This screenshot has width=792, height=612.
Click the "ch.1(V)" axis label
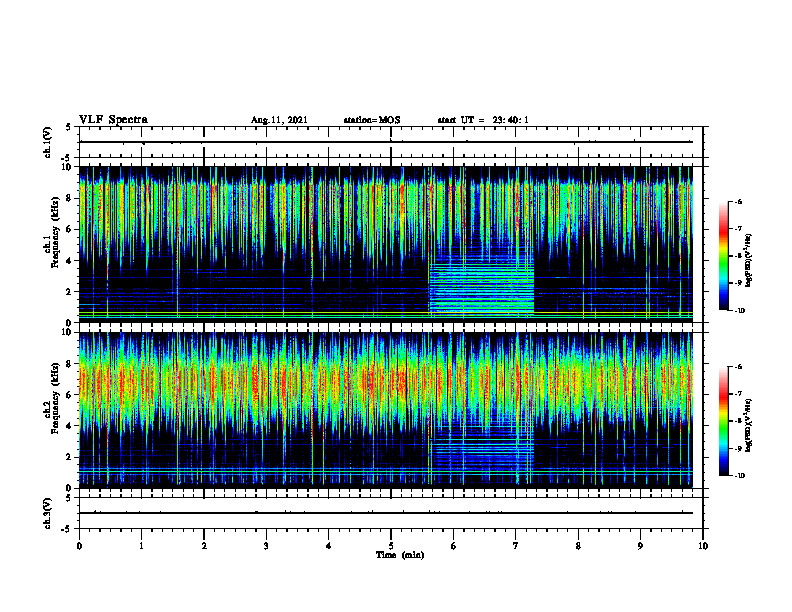47,142
